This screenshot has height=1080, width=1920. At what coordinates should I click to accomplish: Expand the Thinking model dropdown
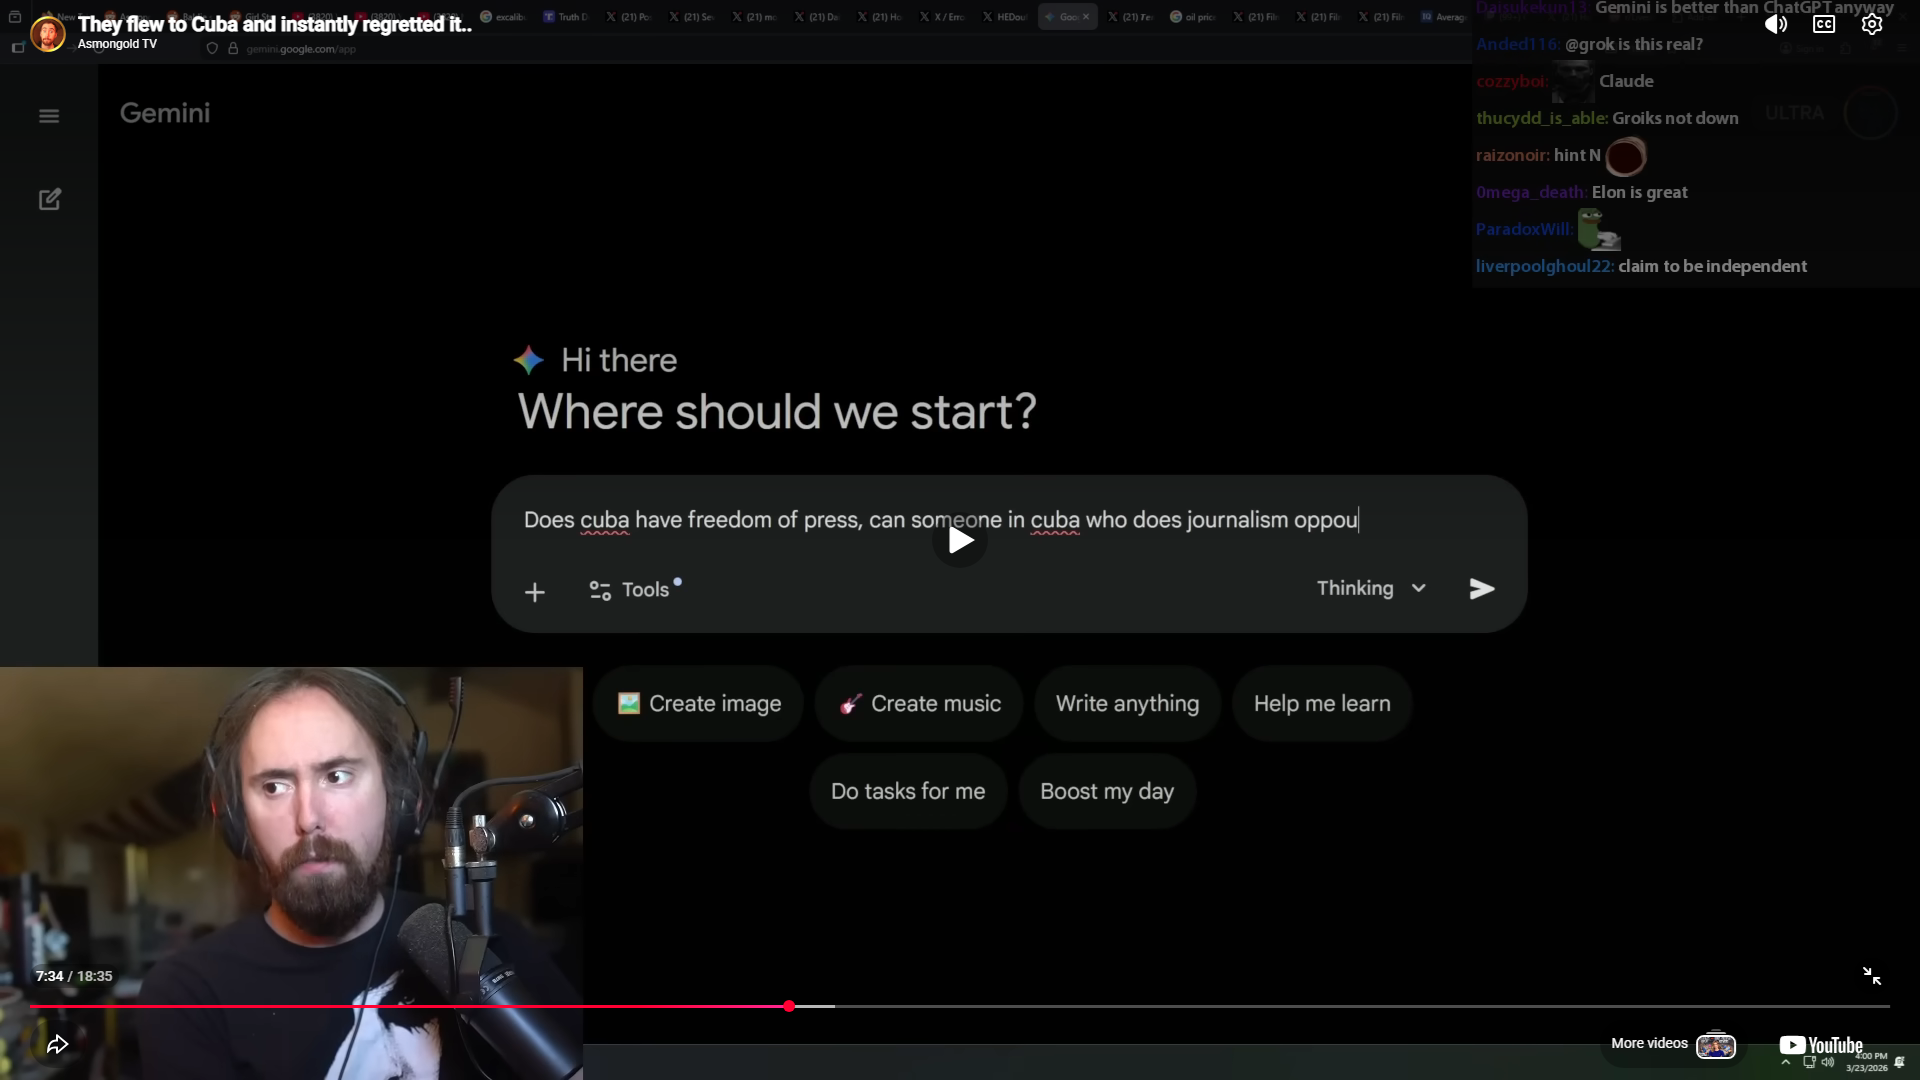[x=1371, y=588]
